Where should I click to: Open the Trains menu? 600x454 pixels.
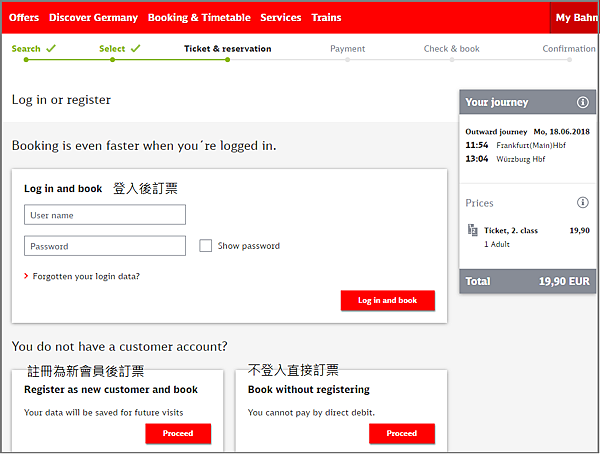[x=326, y=18]
